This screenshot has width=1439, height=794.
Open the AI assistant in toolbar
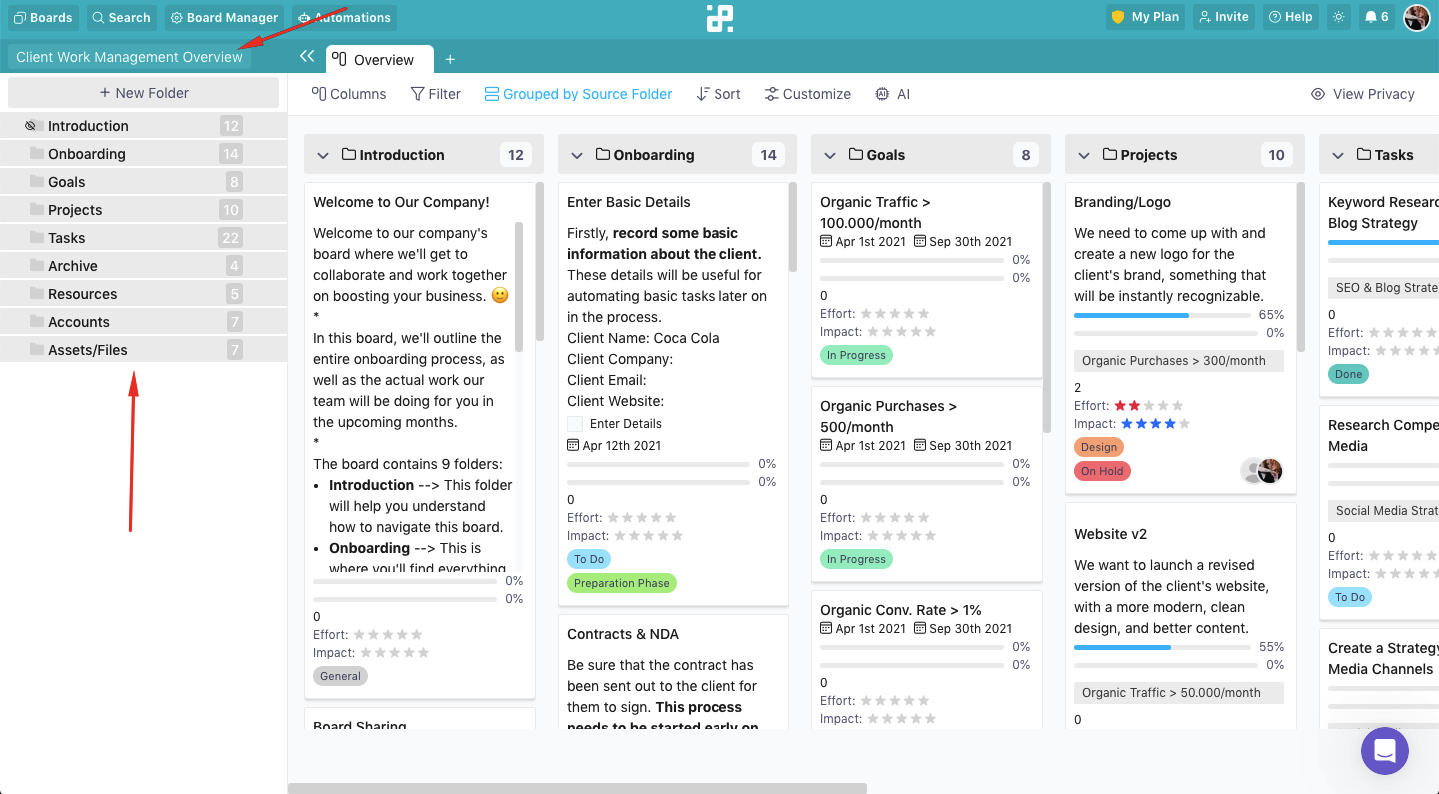click(x=892, y=94)
